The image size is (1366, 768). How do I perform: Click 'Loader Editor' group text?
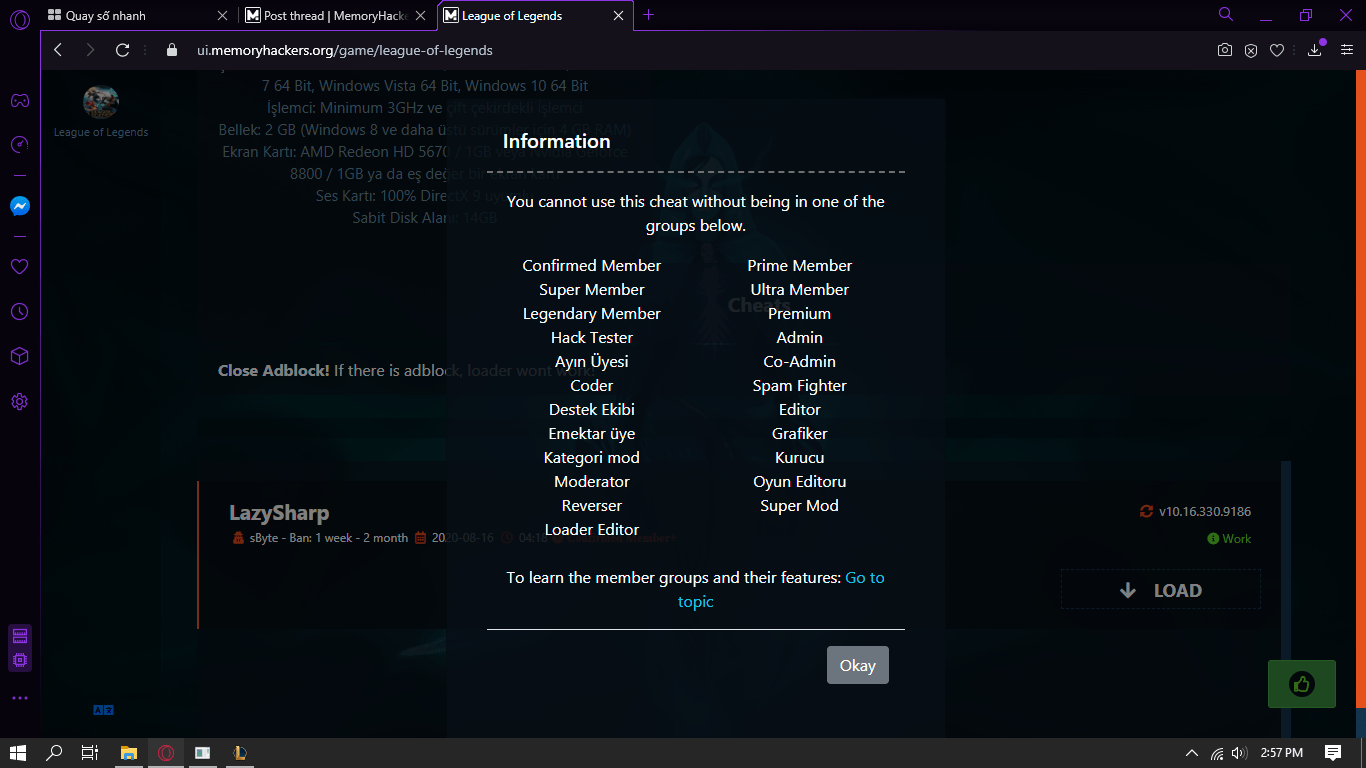pos(592,530)
